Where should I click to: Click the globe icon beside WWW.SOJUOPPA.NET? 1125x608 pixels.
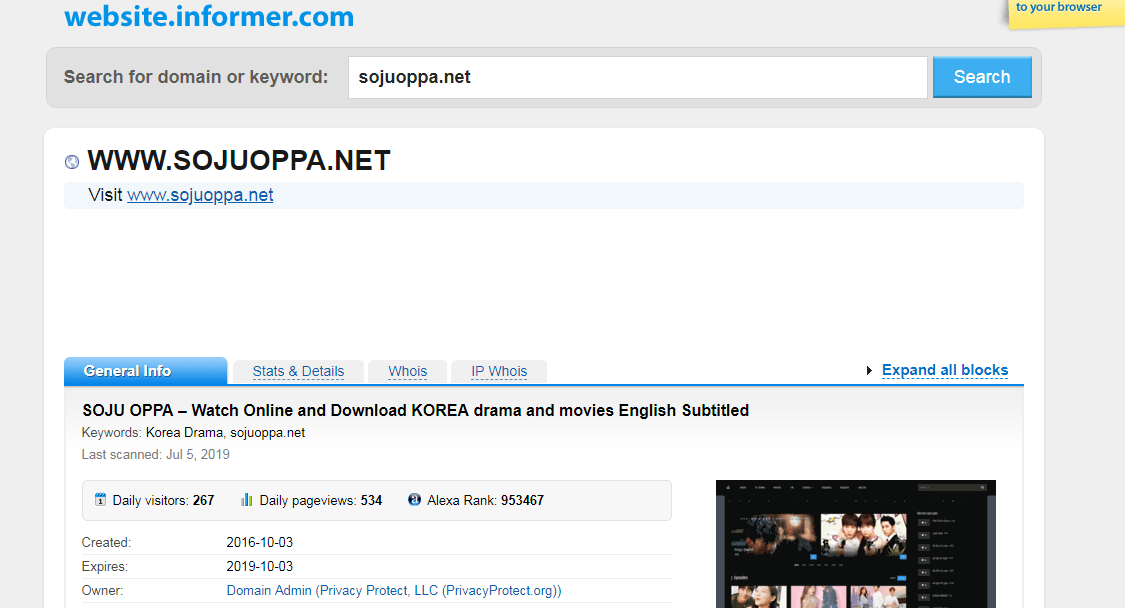pos(72,162)
